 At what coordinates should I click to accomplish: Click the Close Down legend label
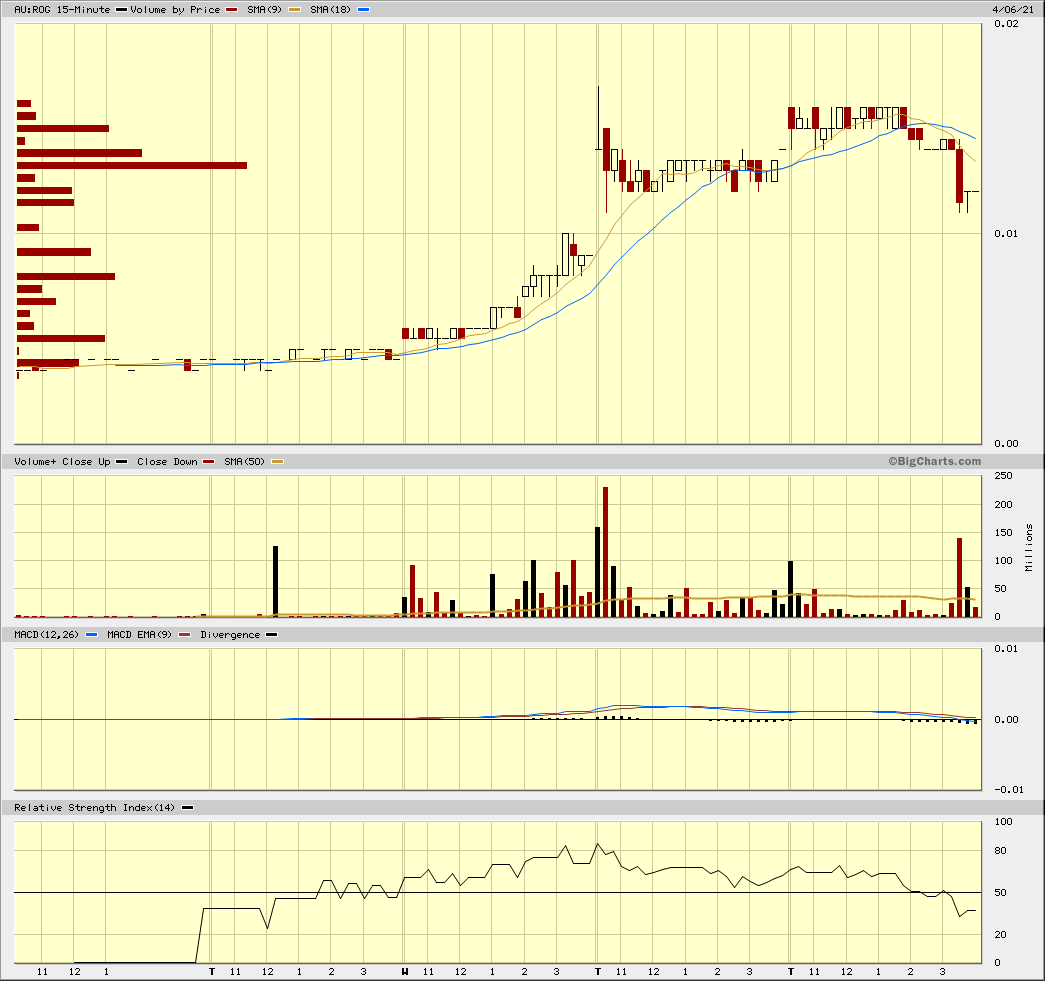[167, 461]
